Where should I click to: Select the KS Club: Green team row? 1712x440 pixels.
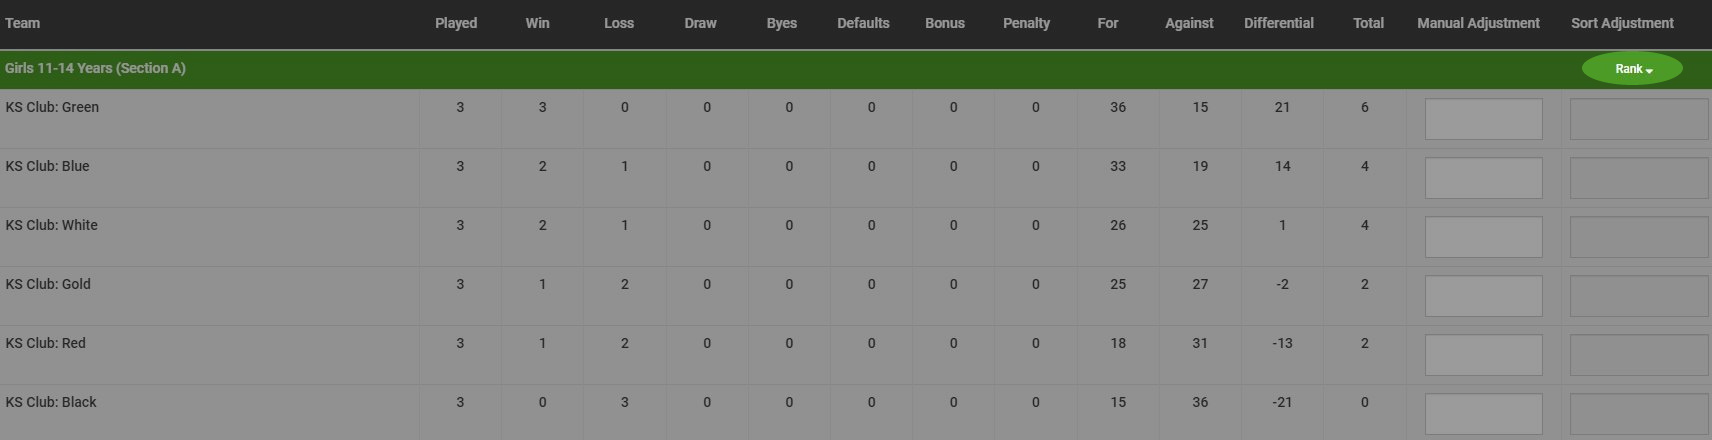tap(856, 119)
